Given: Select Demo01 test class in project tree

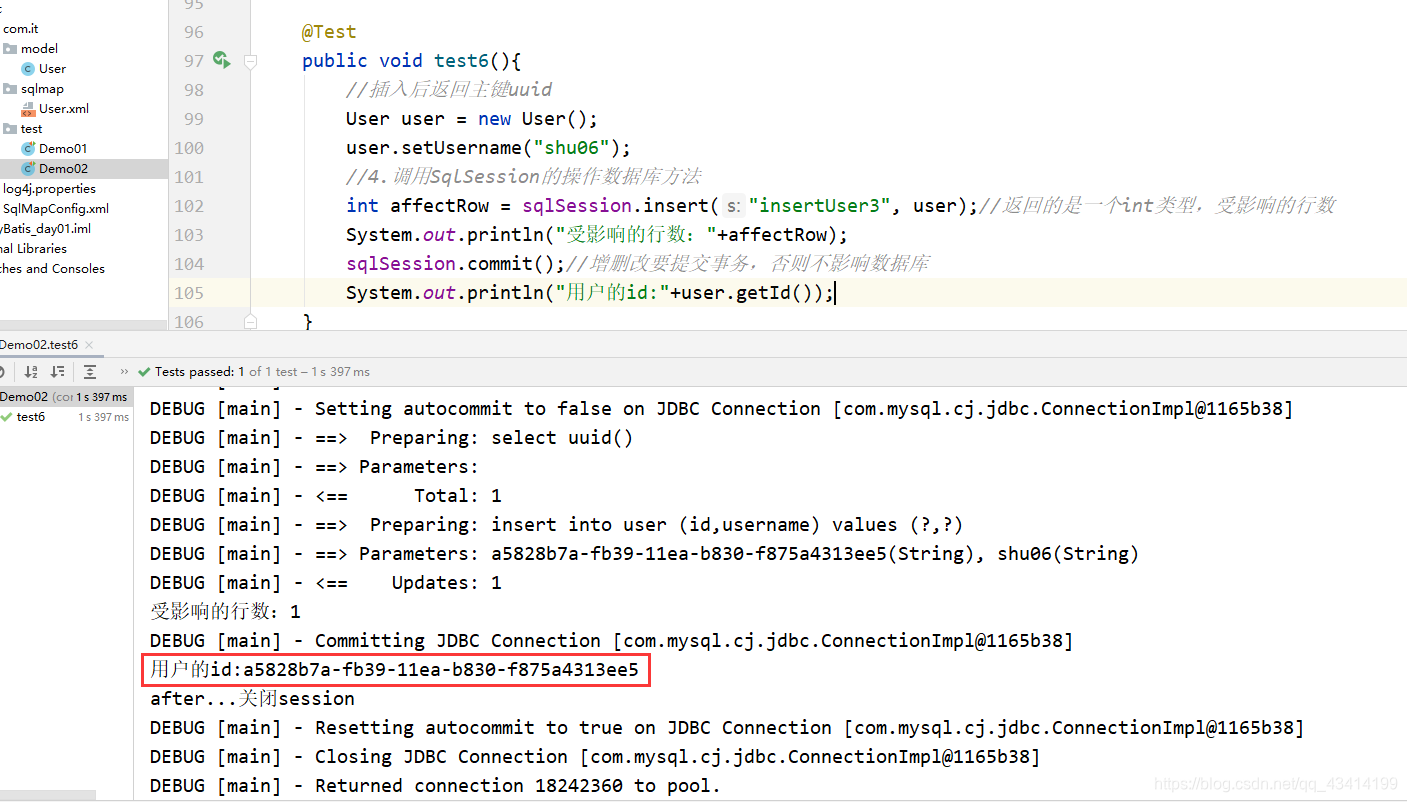Looking at the screenshot, I should (63, 149).
